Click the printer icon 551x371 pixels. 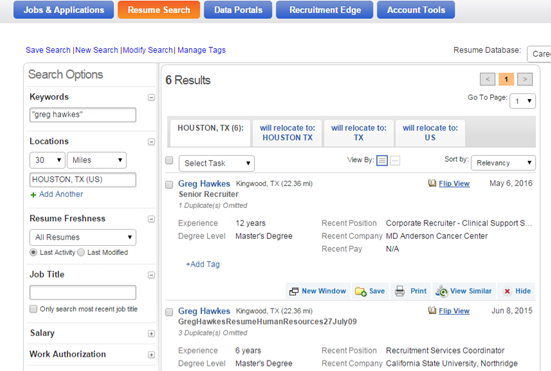point(400,291)
